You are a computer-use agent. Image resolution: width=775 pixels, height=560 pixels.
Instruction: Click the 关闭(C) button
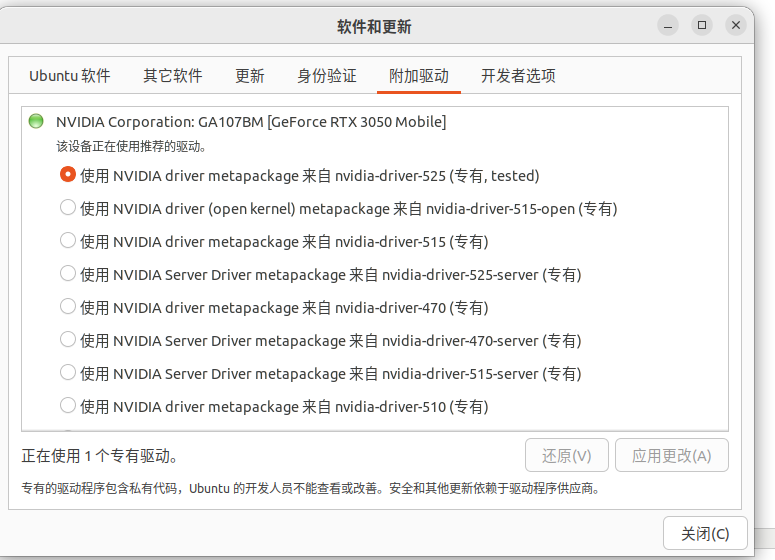click(705, 533)
